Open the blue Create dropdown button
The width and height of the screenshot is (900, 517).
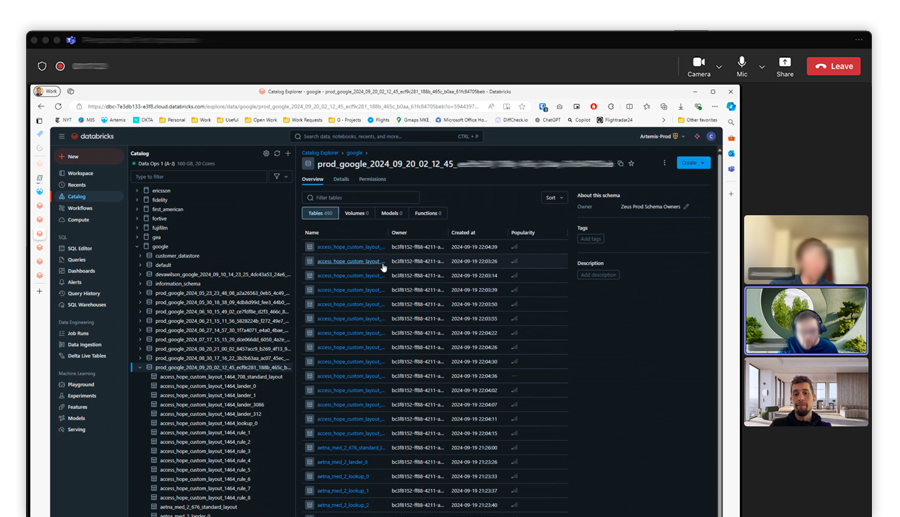tap(693, 163)
